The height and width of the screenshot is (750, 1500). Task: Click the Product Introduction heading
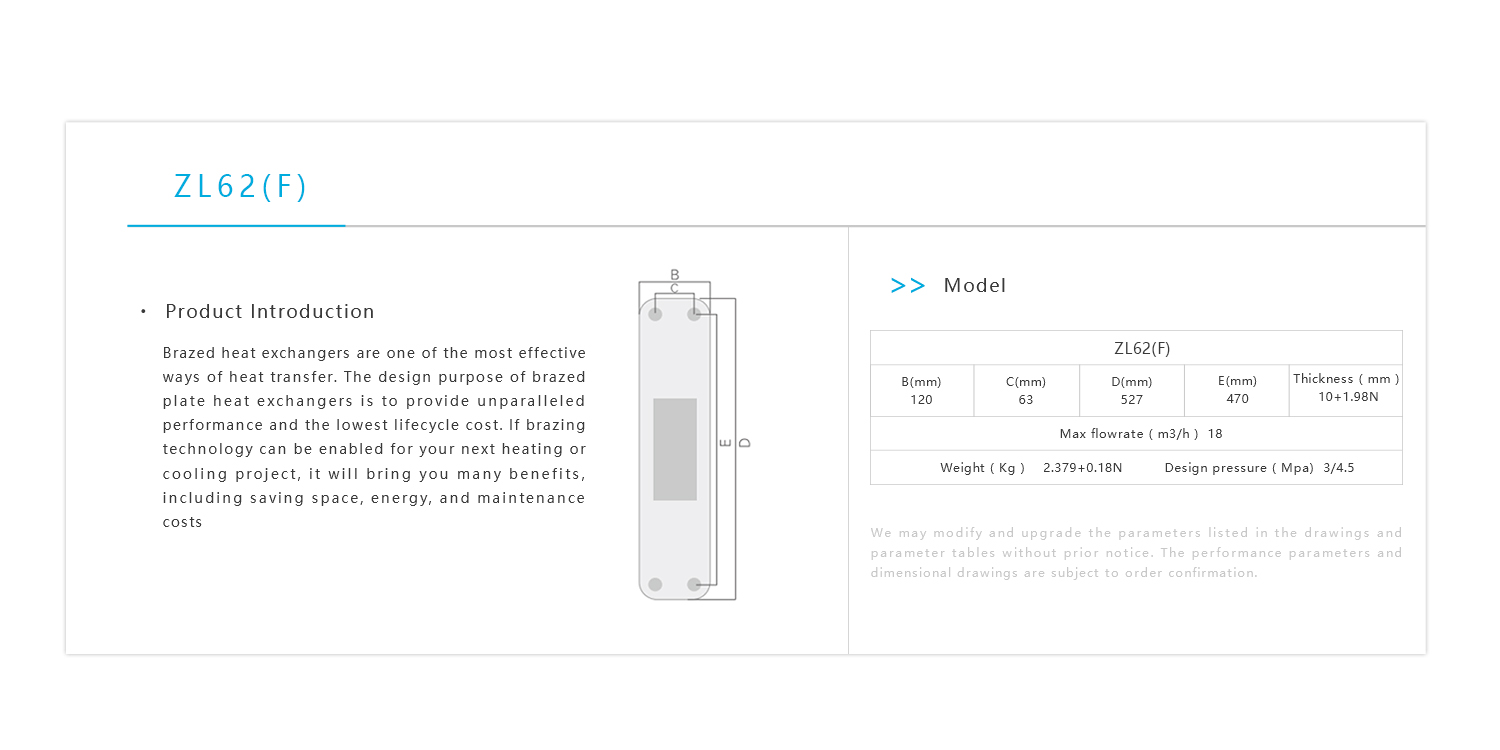270,311
